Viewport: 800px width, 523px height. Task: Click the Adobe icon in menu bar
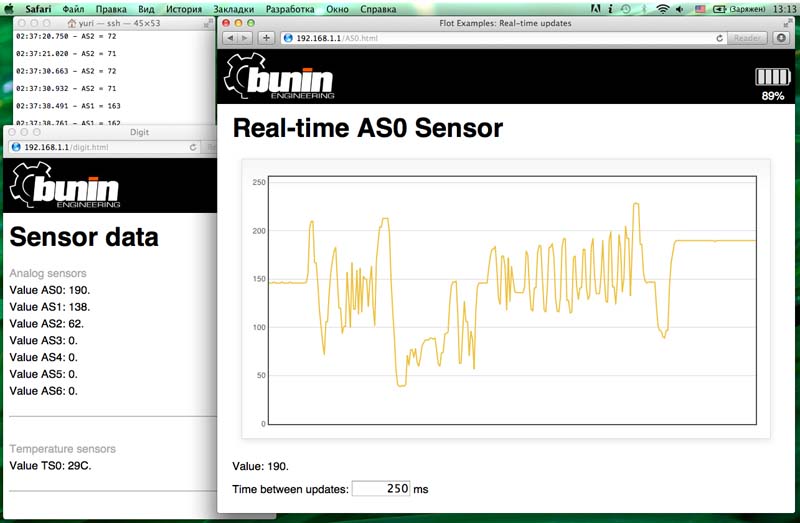pyautogui.click(x=595, y=9)
